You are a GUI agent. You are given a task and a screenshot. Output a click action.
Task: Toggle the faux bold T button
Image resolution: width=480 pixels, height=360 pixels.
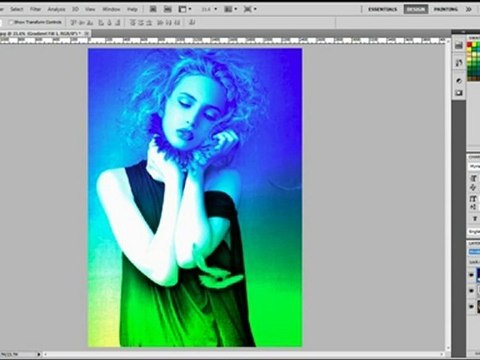(475, 219)
